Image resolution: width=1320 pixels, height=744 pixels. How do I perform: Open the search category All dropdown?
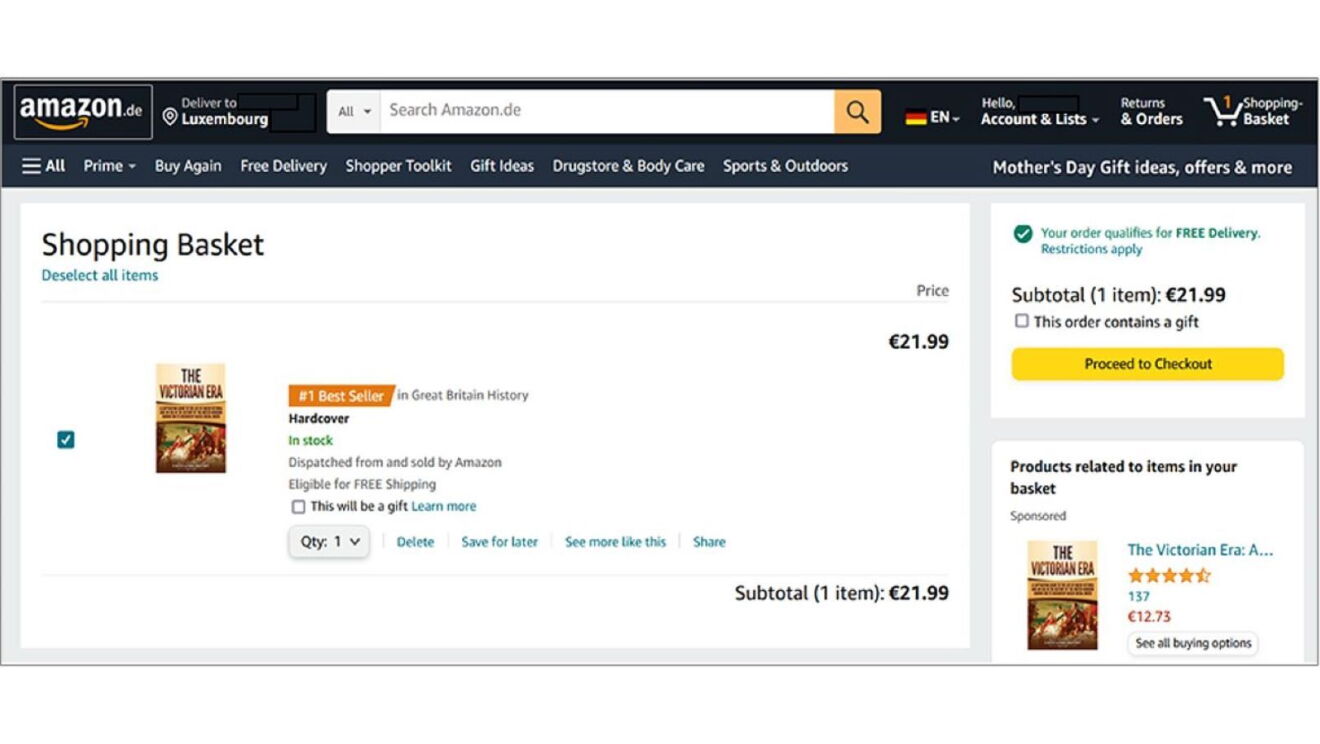[x=354, y=111]
